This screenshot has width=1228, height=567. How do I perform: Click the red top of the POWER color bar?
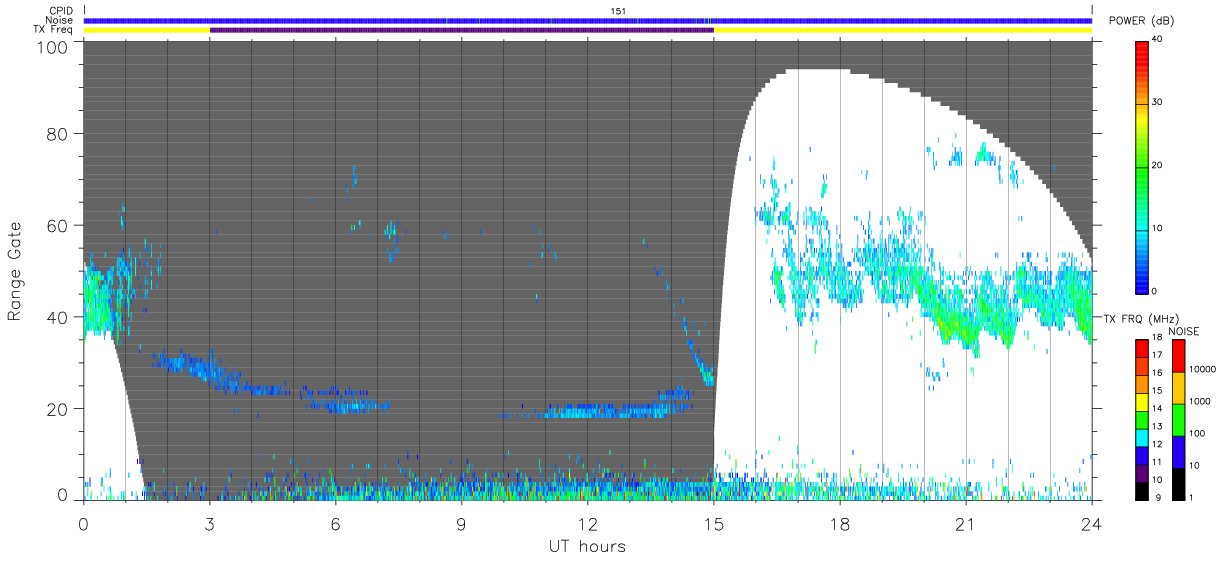[1143, 50]
